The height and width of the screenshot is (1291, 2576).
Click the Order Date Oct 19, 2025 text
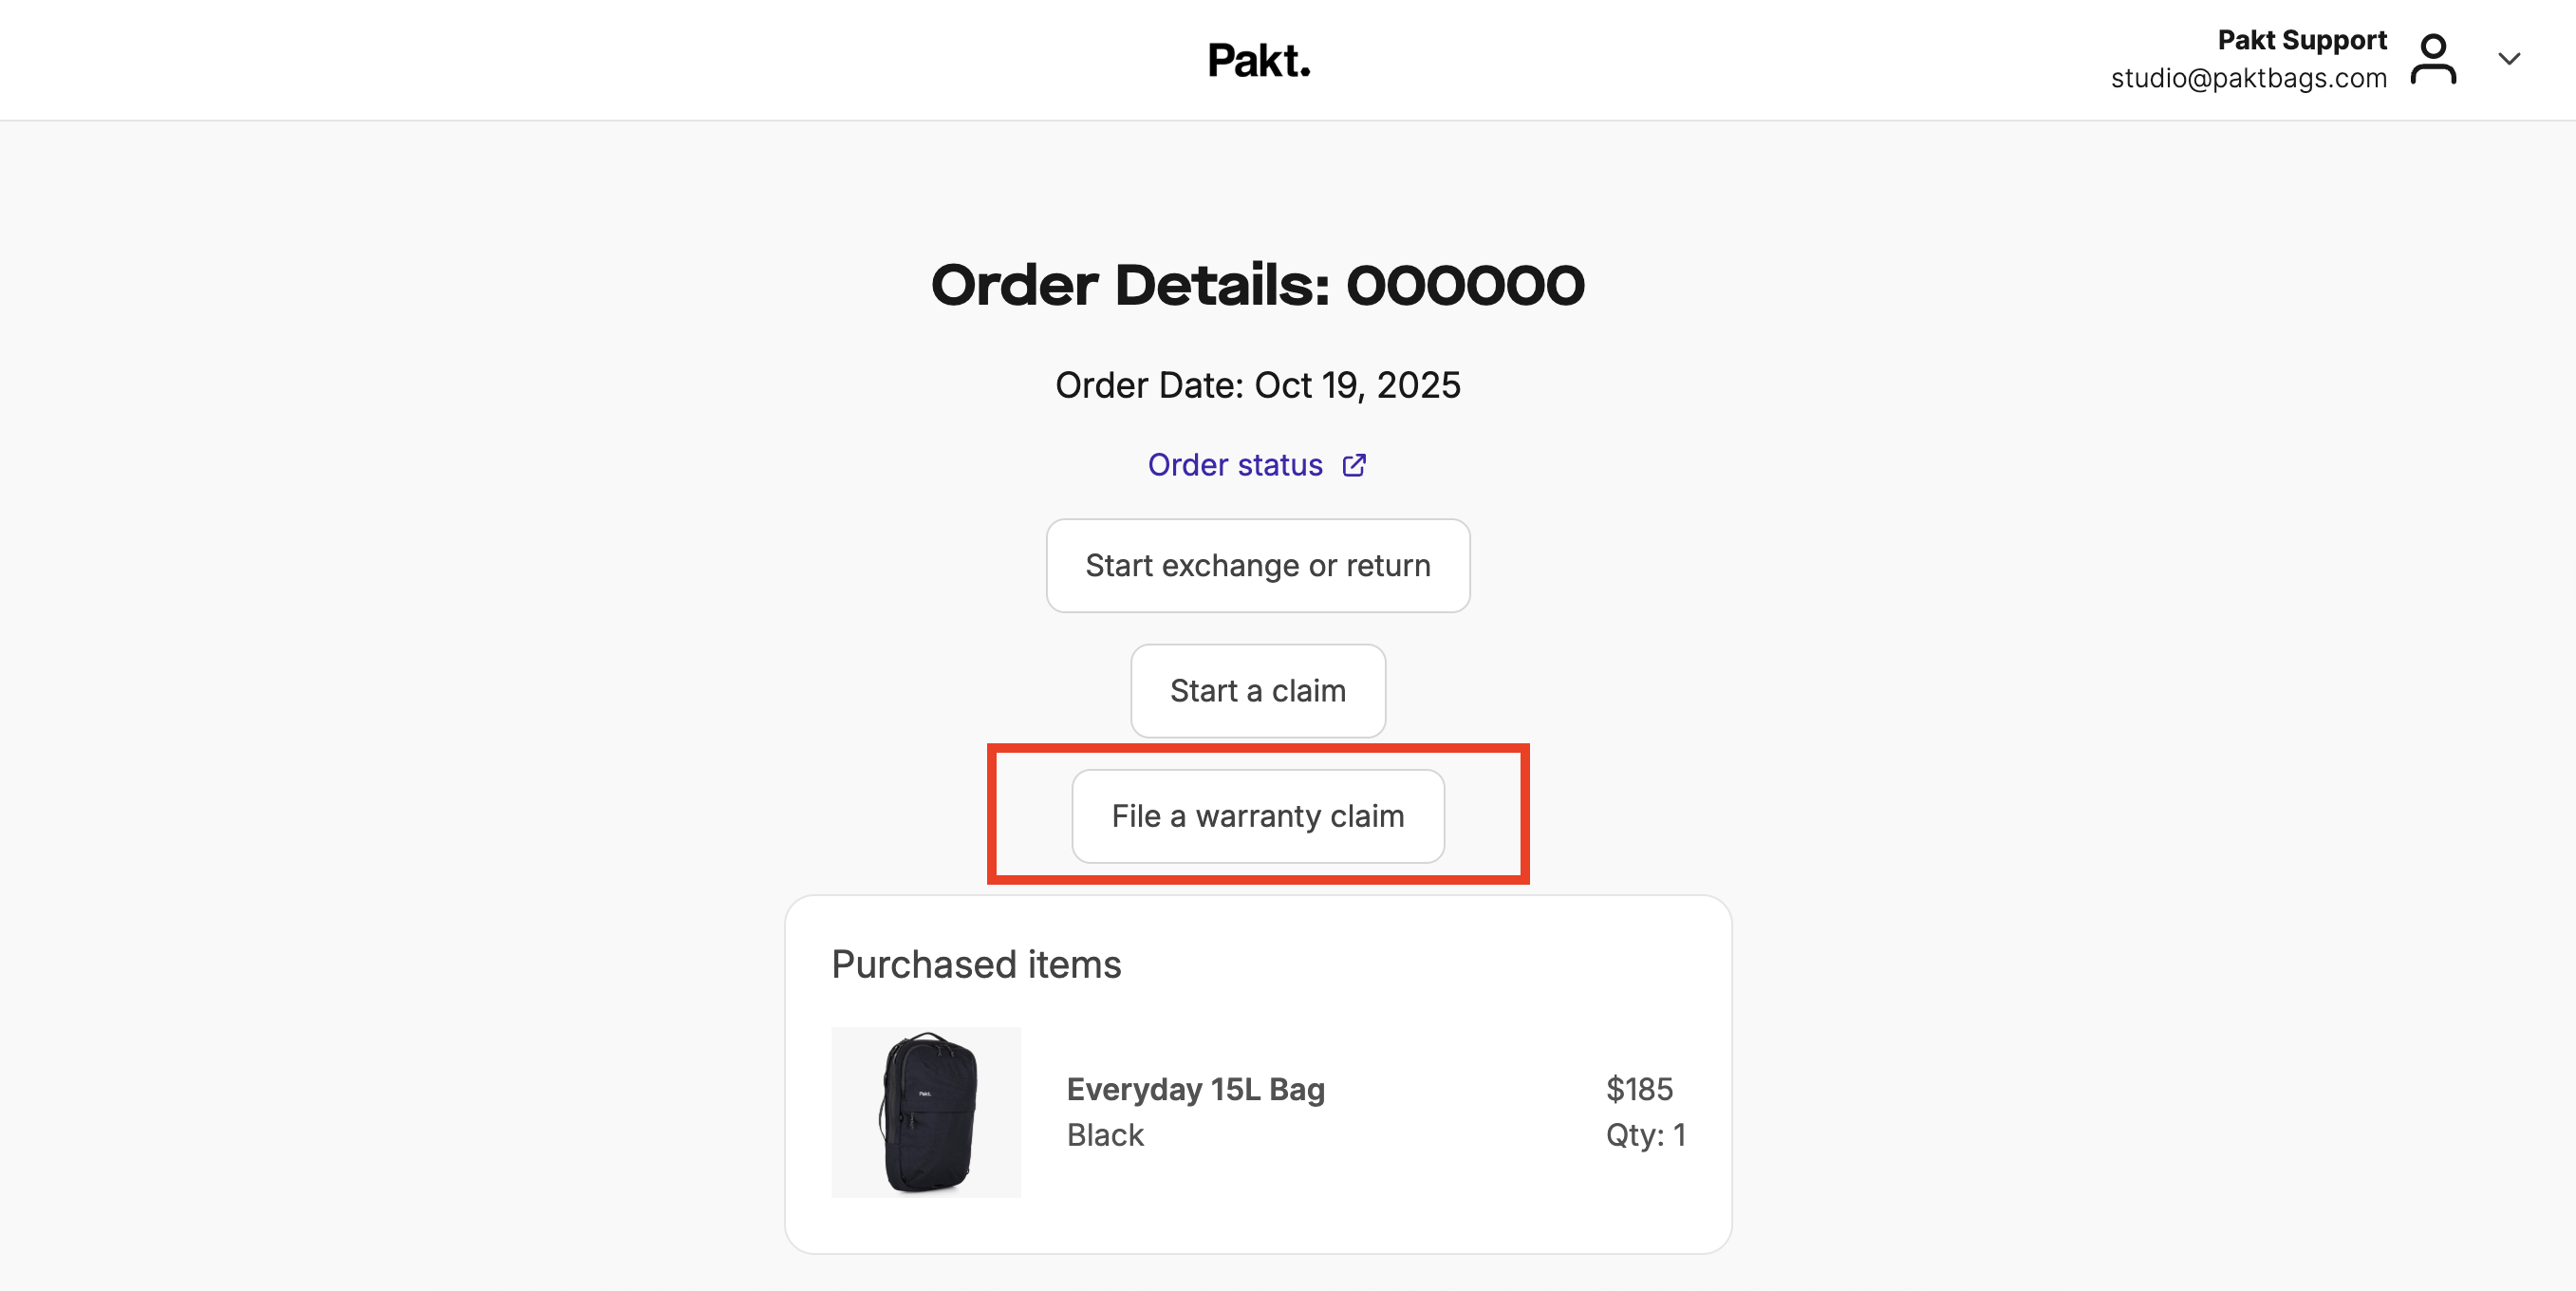pyautogui.click(x=1258, y=385)
